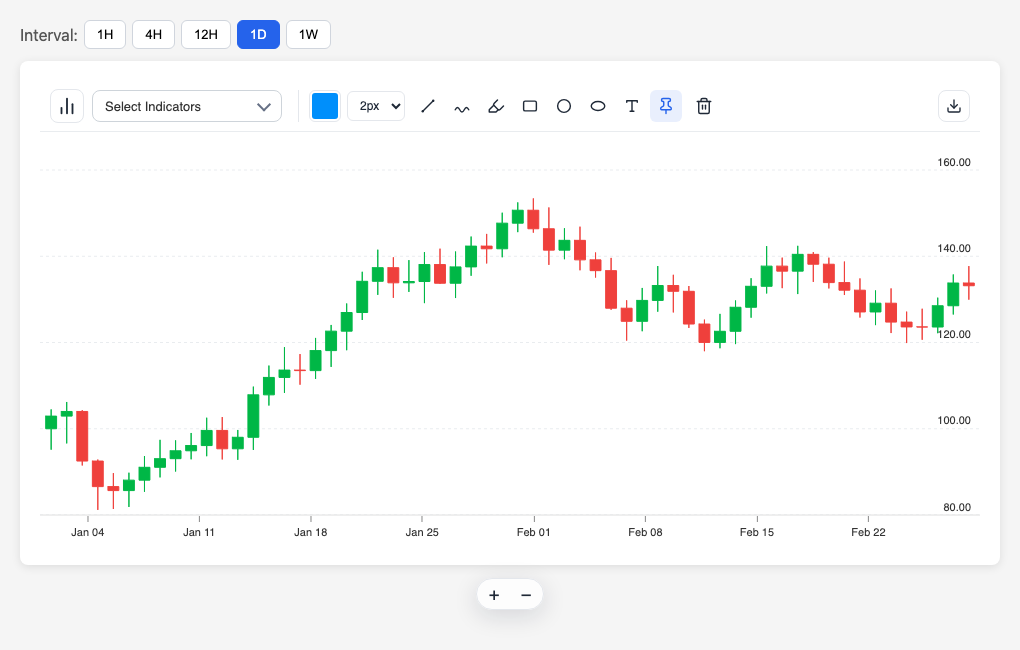Switch interval to 1H

[105, 34]
